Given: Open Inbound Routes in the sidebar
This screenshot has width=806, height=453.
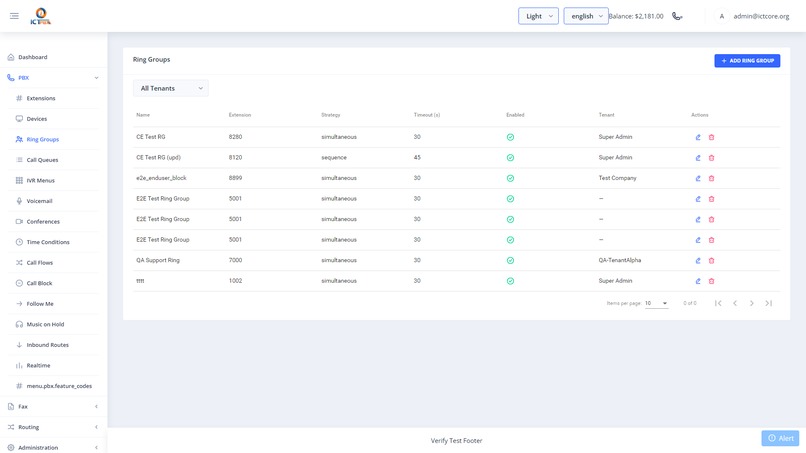Looking at the screenshot, I should (x=47, y=345).
